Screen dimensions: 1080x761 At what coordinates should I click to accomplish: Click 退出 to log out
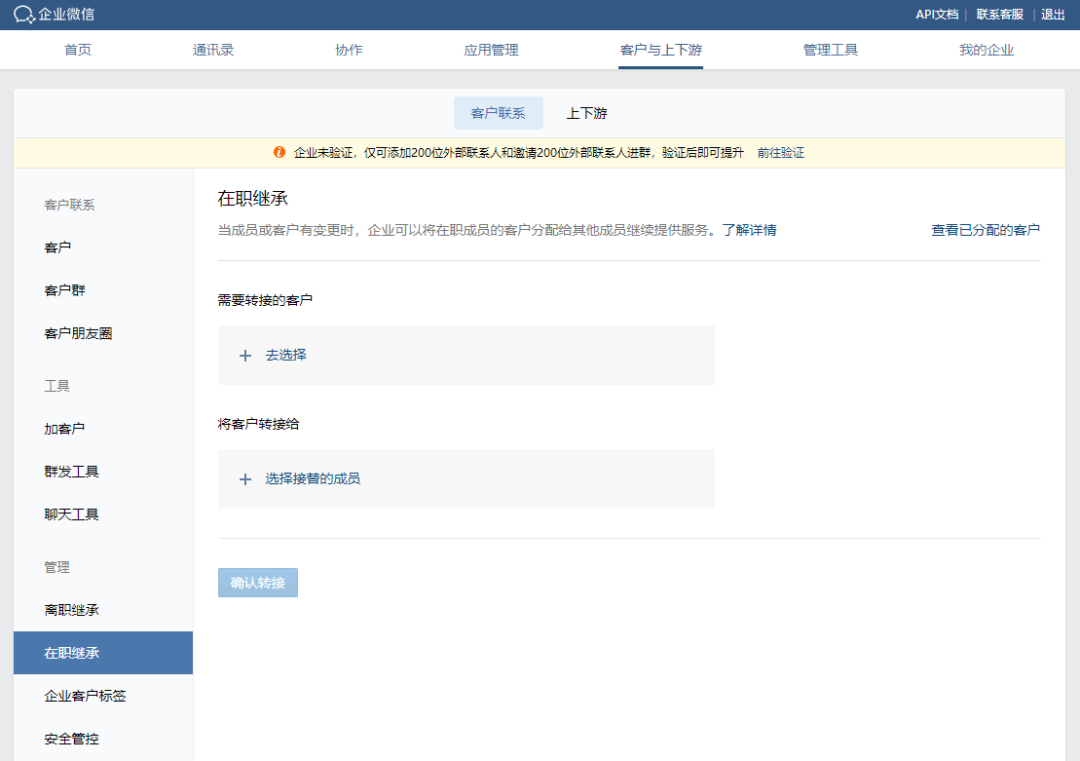point(1053,14)
